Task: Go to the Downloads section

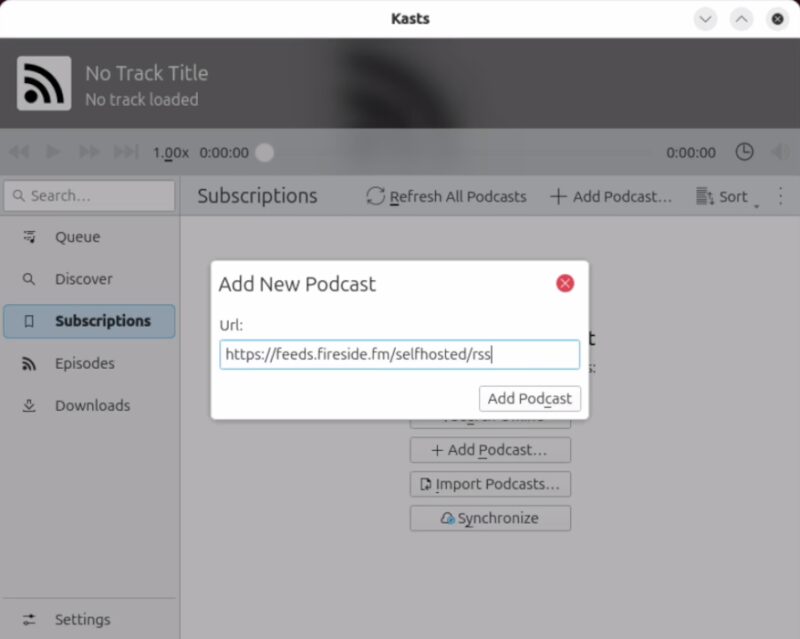Action: point(92,405)
